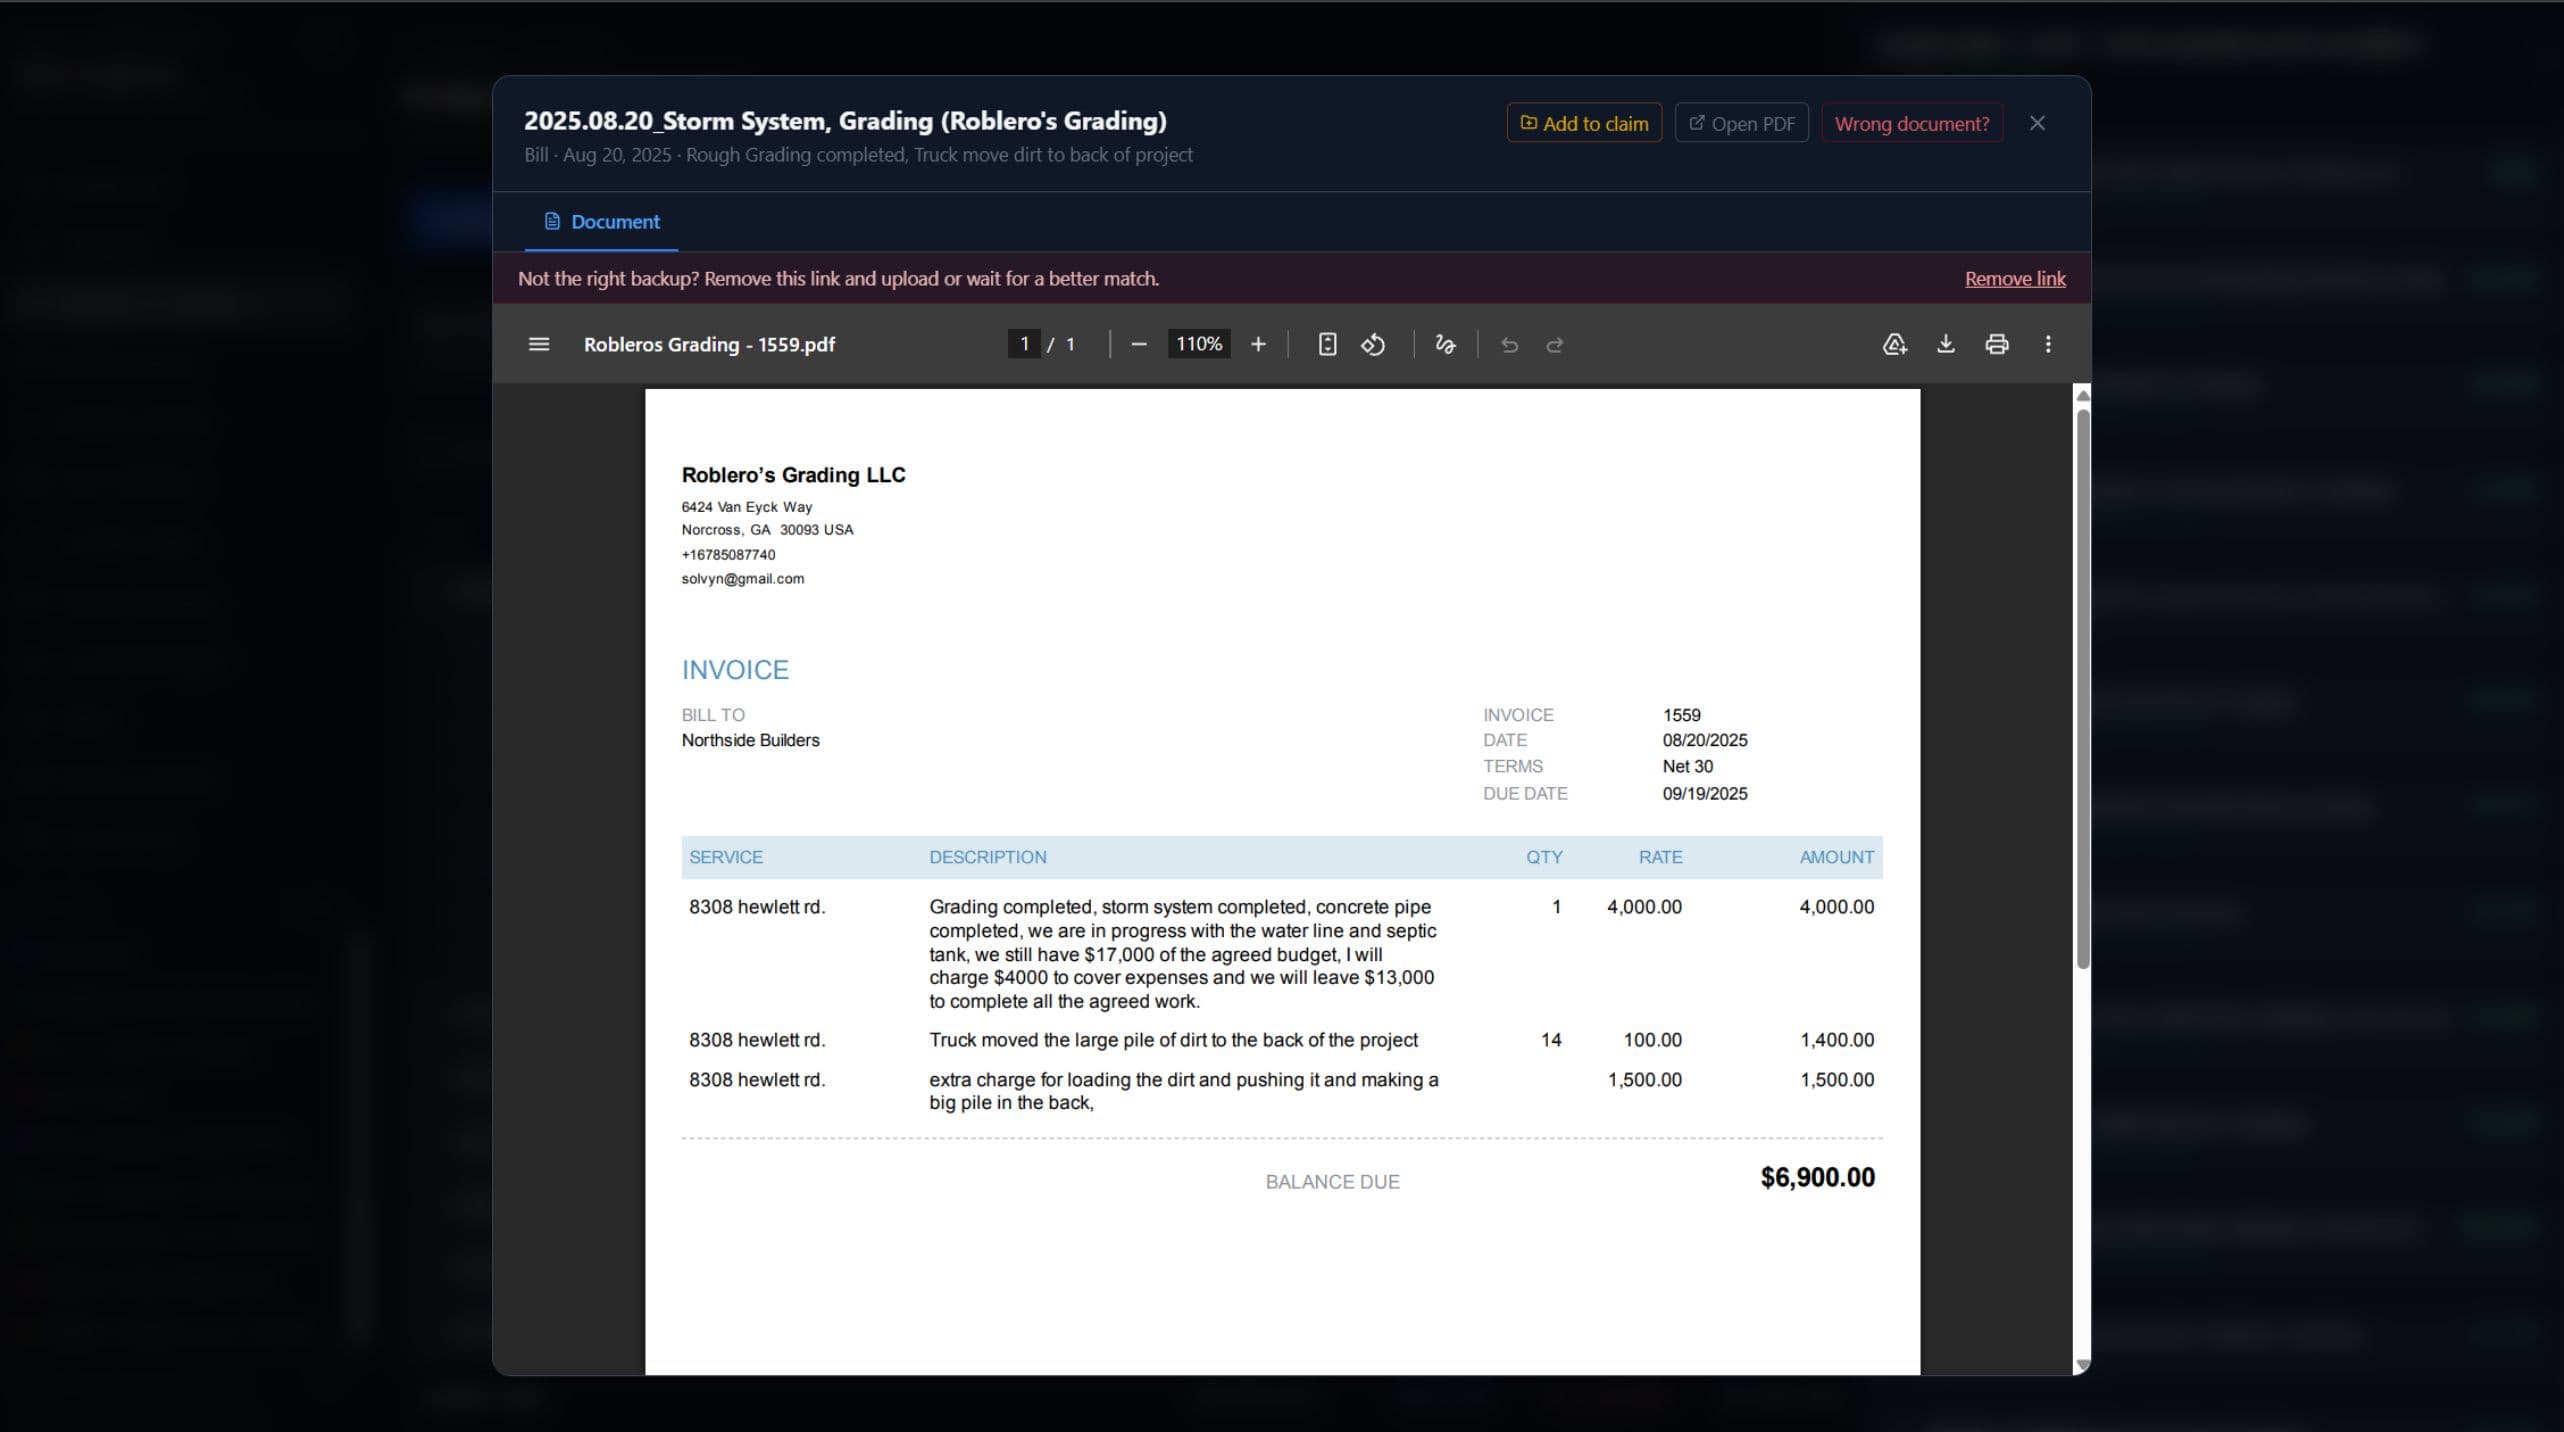The width and height of the screenshot is (2564, 1432).
Task: Download the Robleros Grading PDF
Action: point(1945,344)
